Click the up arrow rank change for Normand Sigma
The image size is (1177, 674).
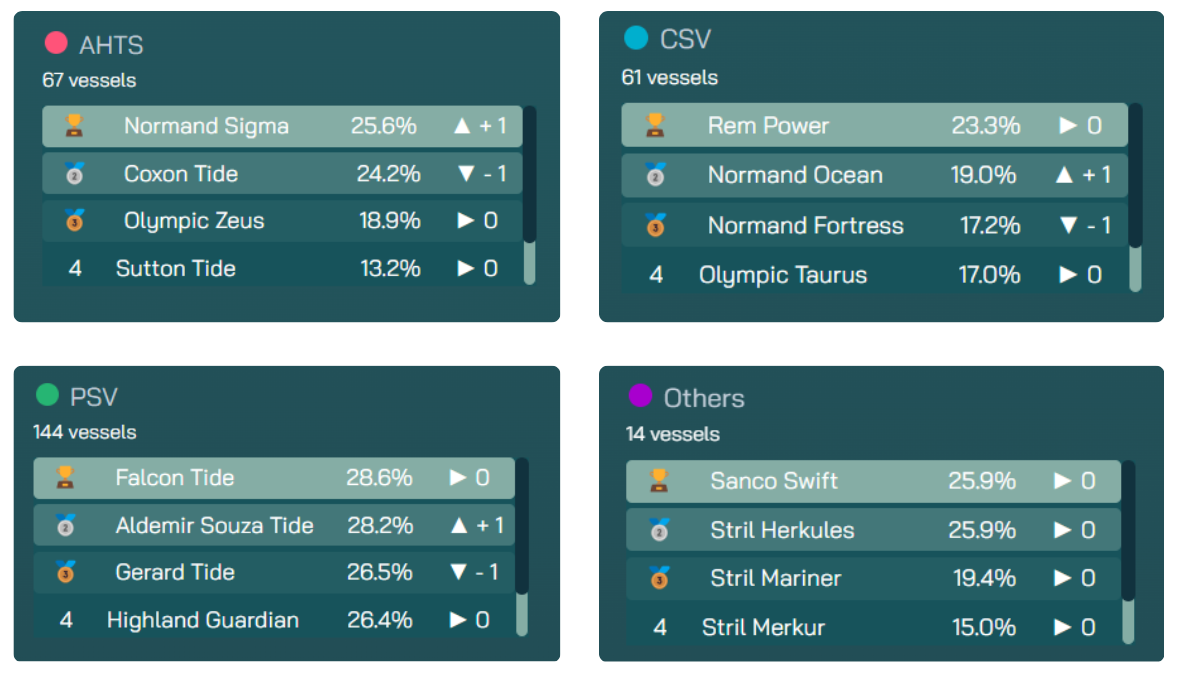point(462,126)
